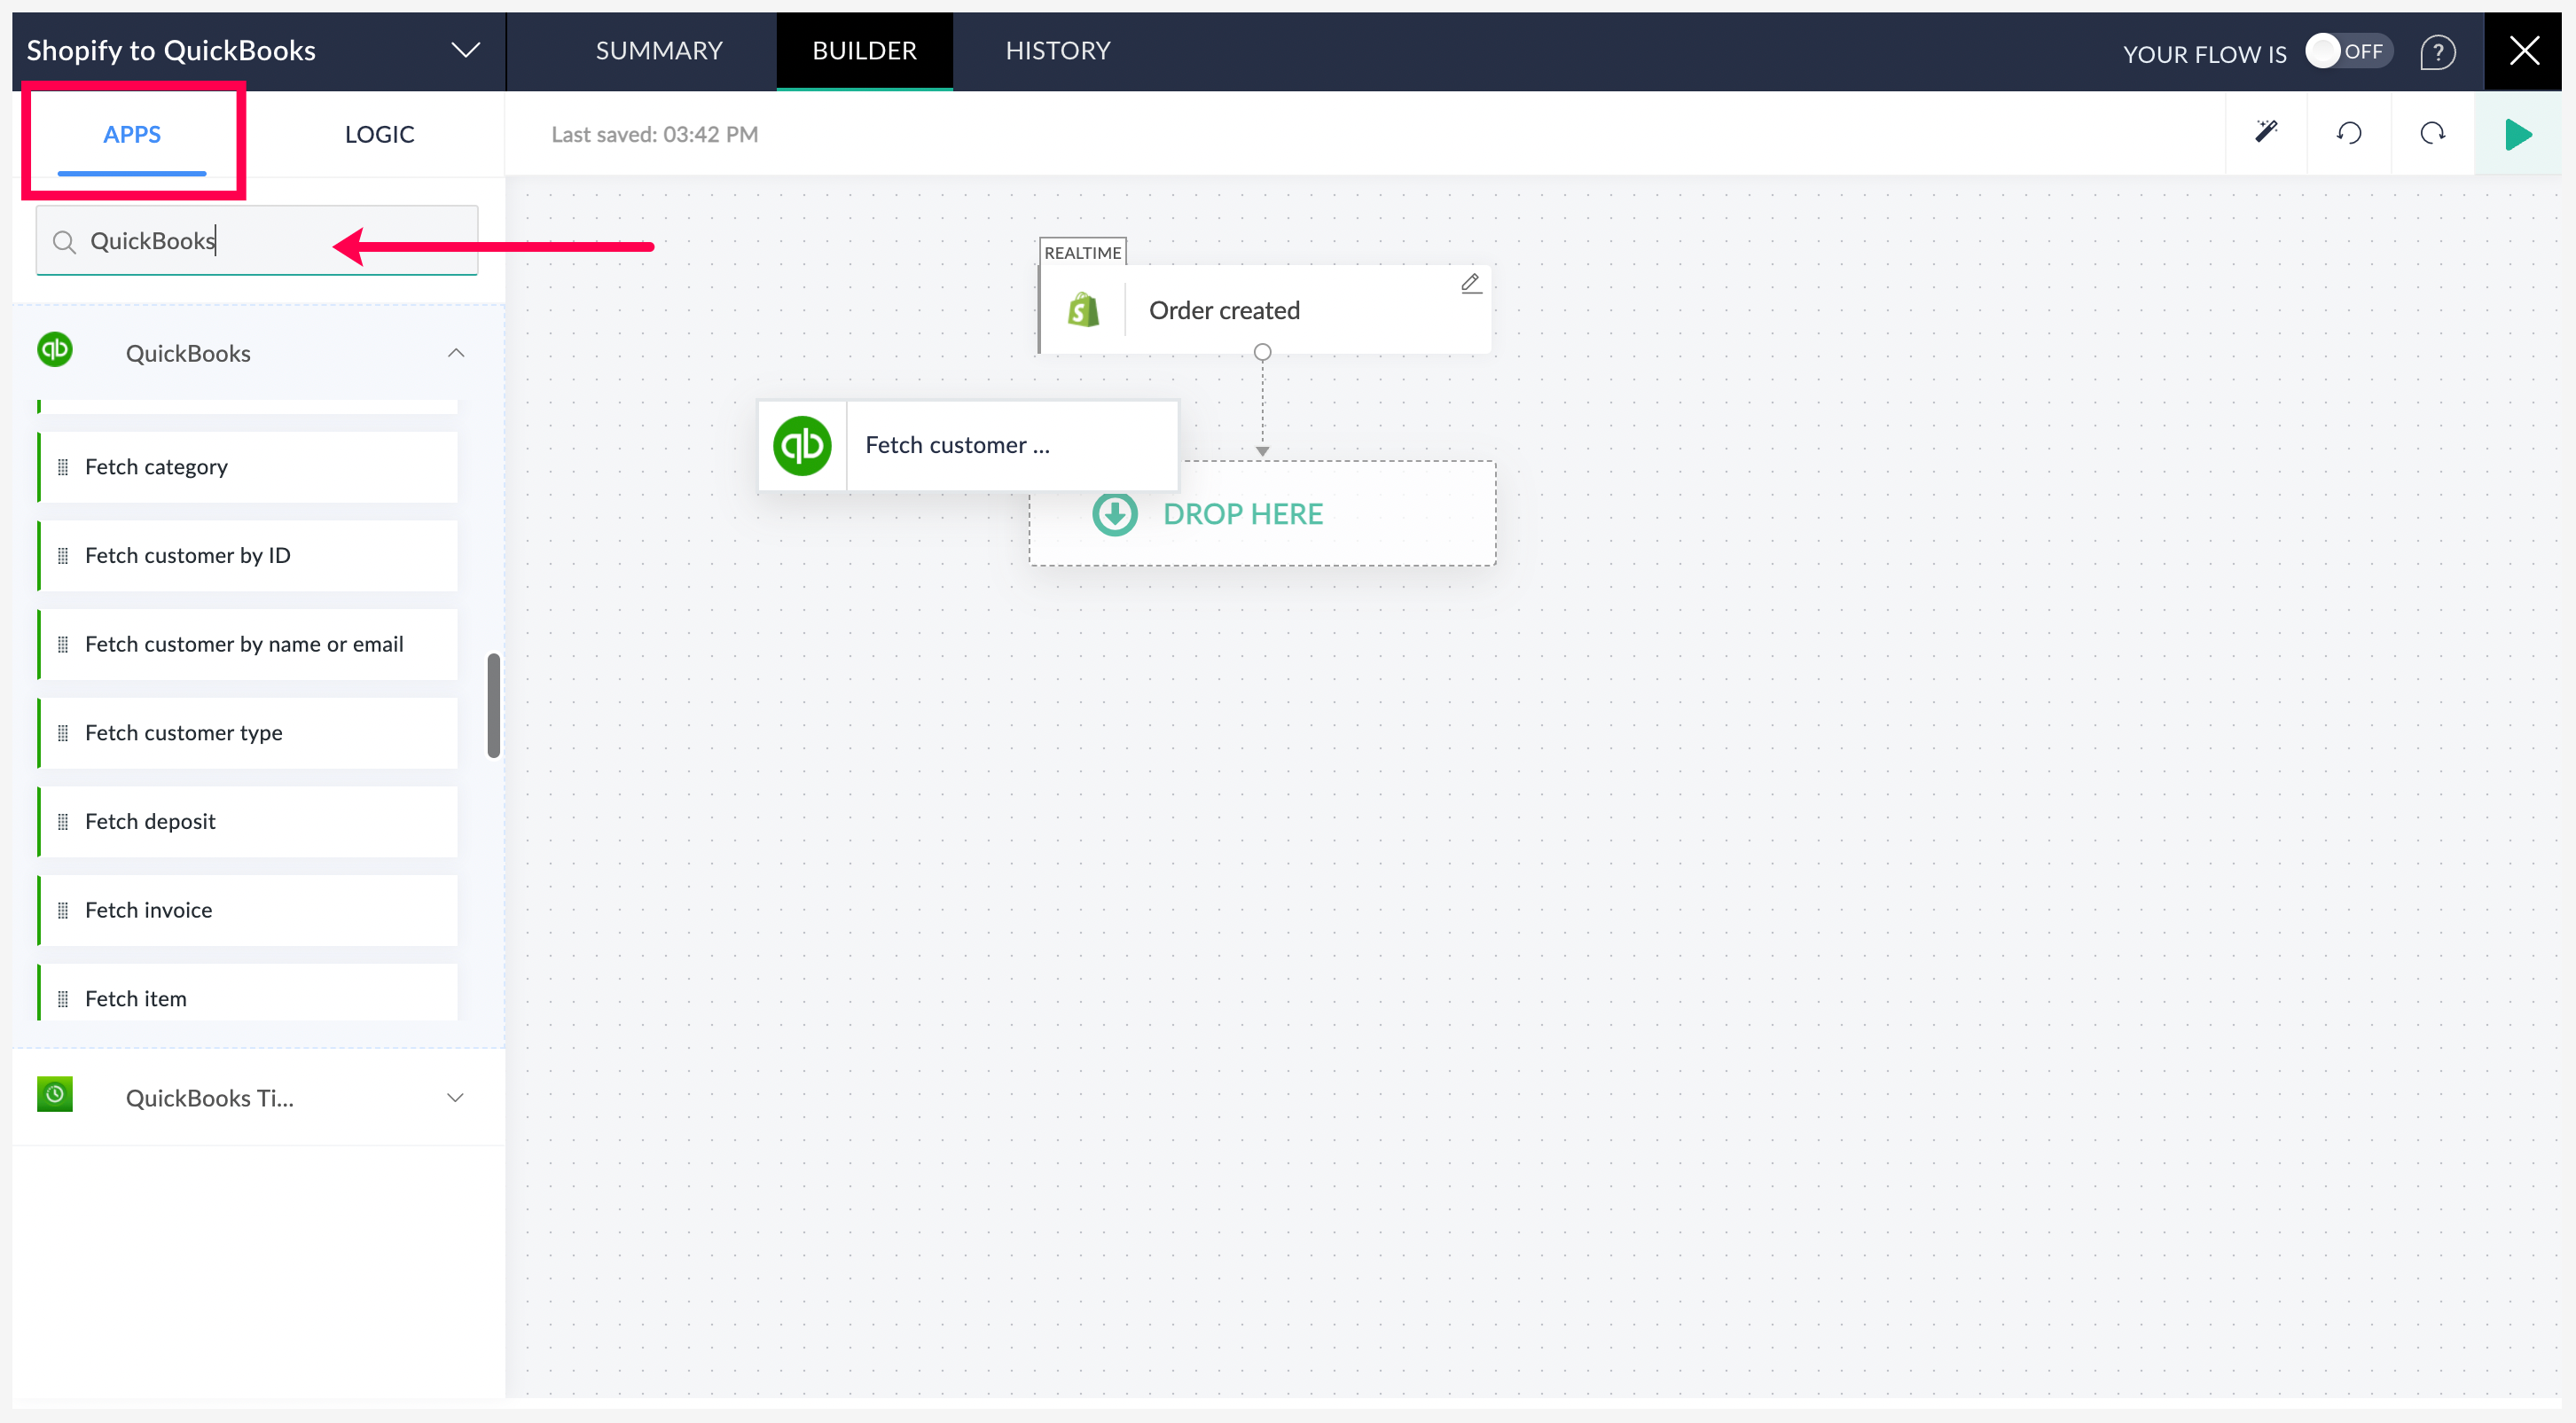This screenshot has height=1423, width=2576.
Task: Open the LOGIC tab in sidebar
Action: pyautogui.click(x=379, y=134)
